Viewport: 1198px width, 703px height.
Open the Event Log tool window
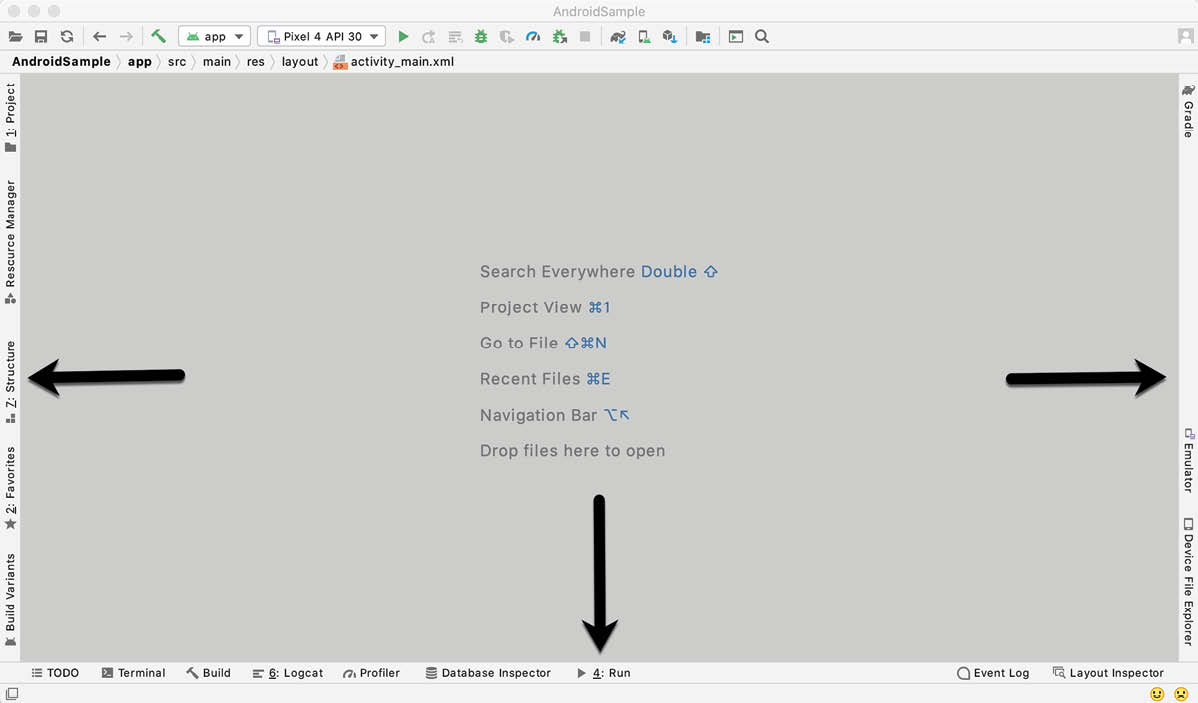993,673
